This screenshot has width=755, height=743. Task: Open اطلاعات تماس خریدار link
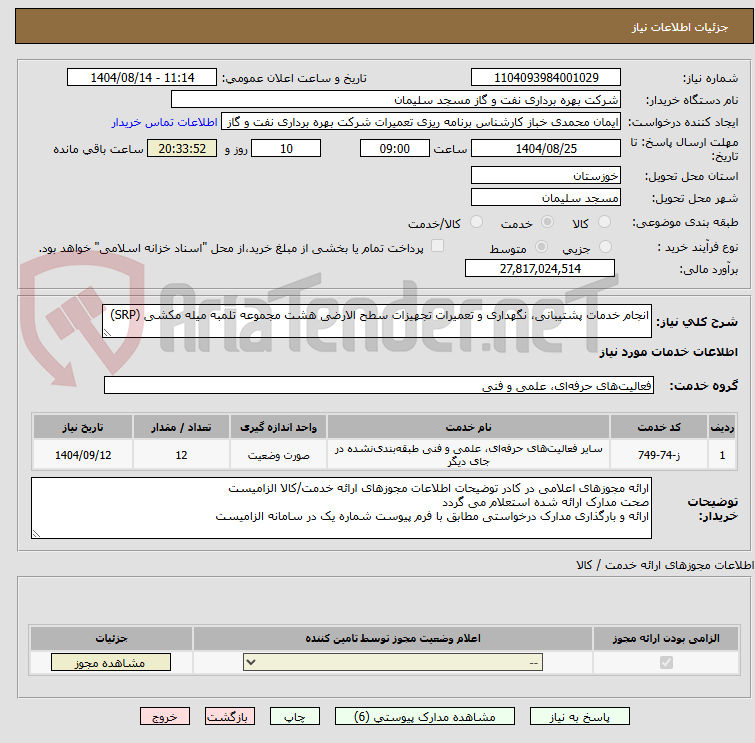[x=165, y=122]
